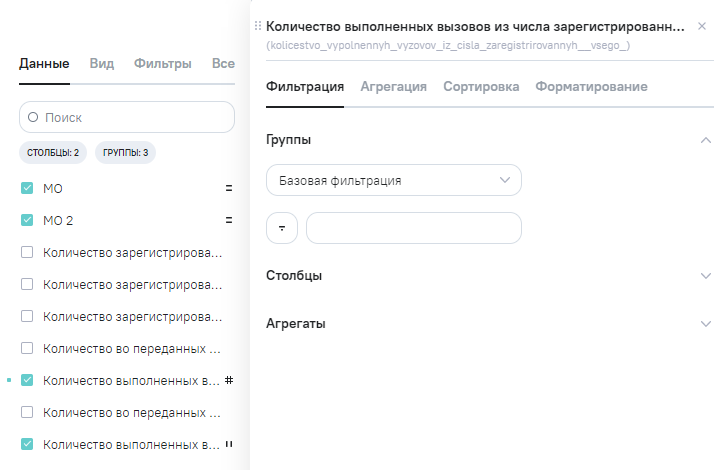Image resolution: width=724 pixels, height=470 pixels.
Task: Switch to the Агрегация tab
Action: tap(393, 86)
